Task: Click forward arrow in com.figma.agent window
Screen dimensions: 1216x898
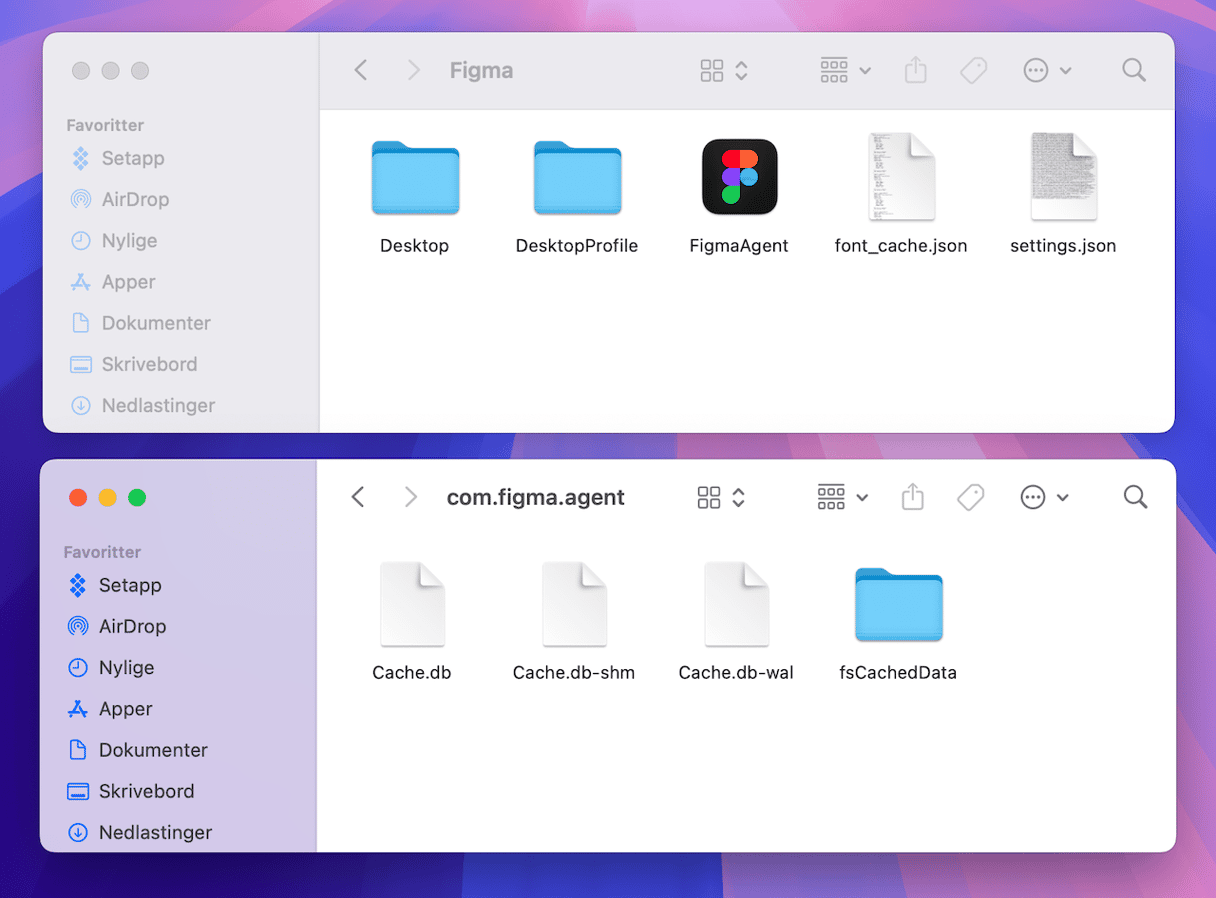Action: click(x=410, y=497)
